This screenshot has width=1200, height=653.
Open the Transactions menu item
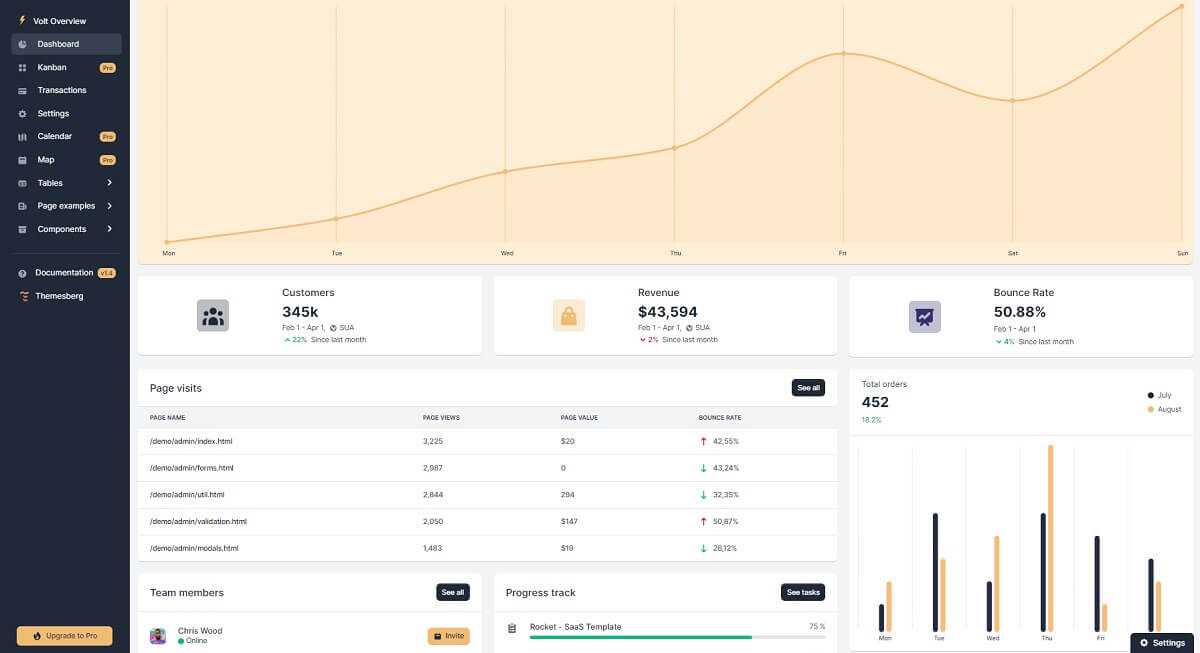[66, 90]
